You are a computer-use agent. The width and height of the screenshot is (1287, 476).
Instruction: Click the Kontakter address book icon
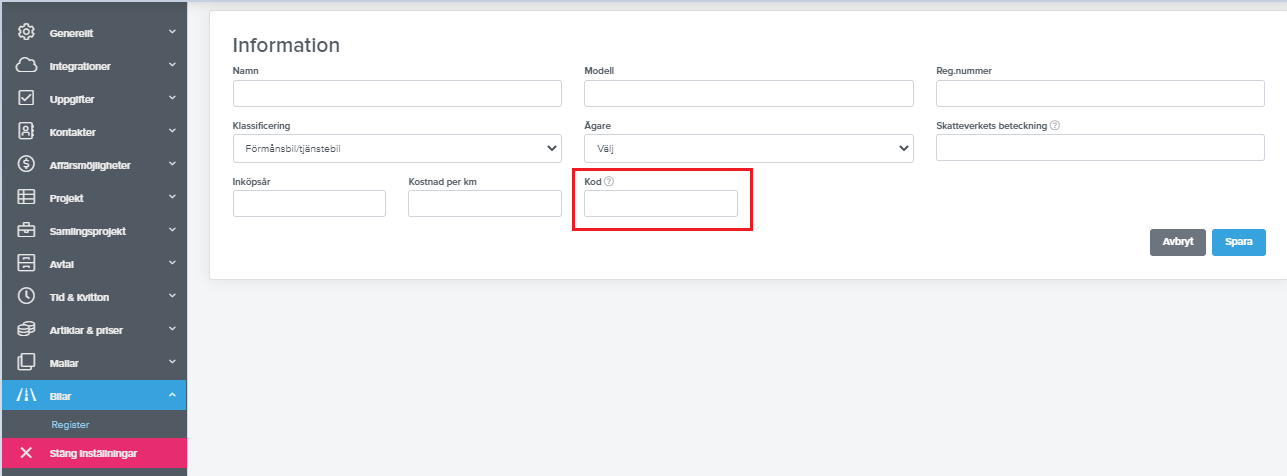click(27, 132)
